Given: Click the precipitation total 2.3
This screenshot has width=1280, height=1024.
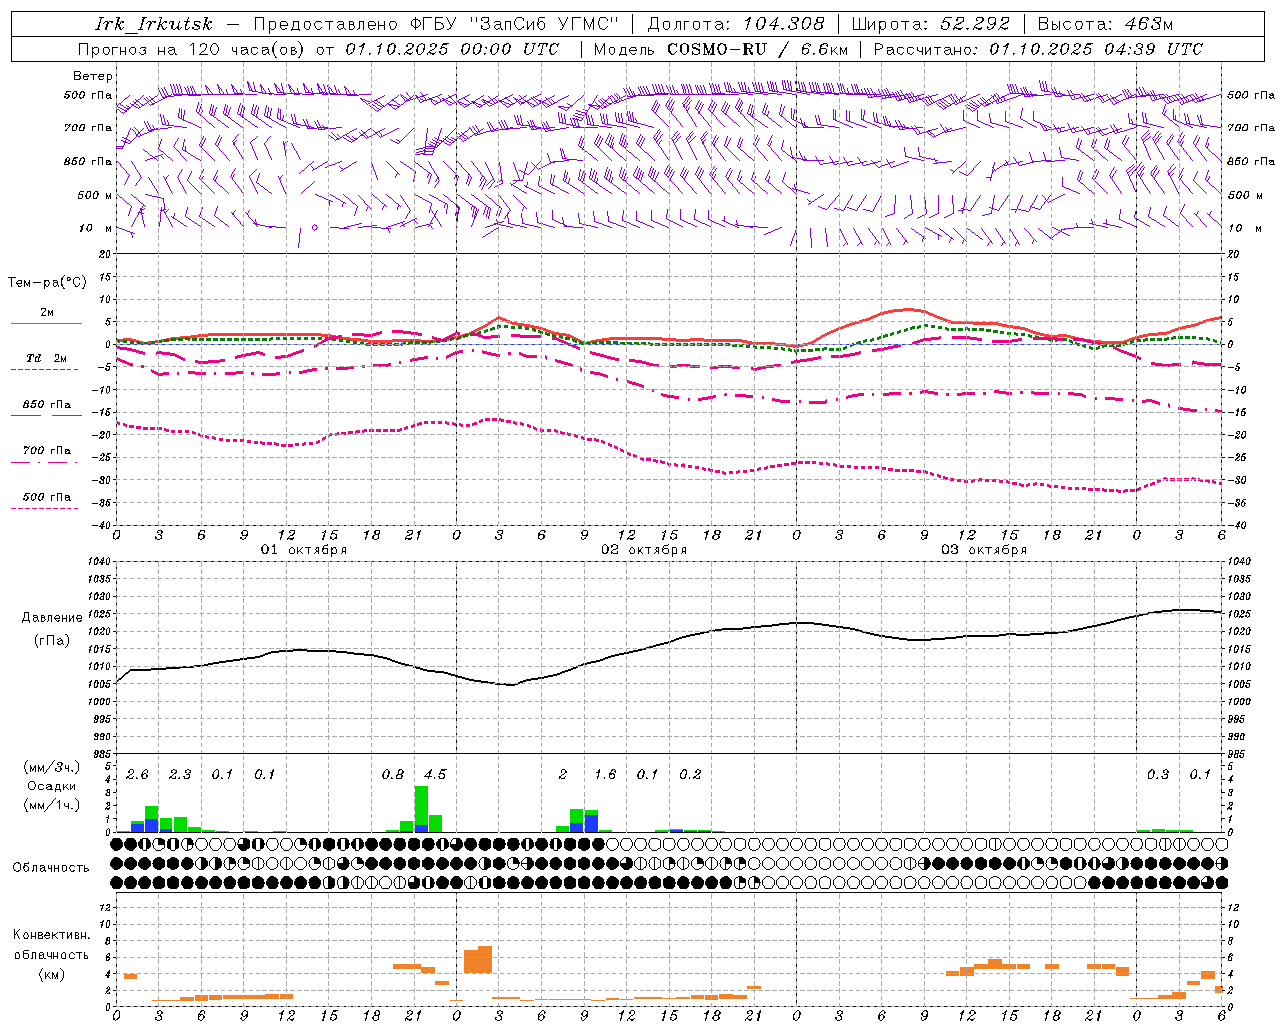Looking at the screenshot, I should tap(180, 775).
